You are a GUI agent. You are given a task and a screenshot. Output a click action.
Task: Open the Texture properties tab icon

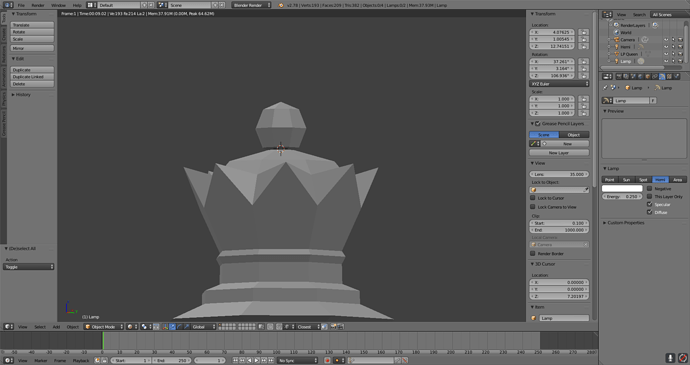pos(669,76)
